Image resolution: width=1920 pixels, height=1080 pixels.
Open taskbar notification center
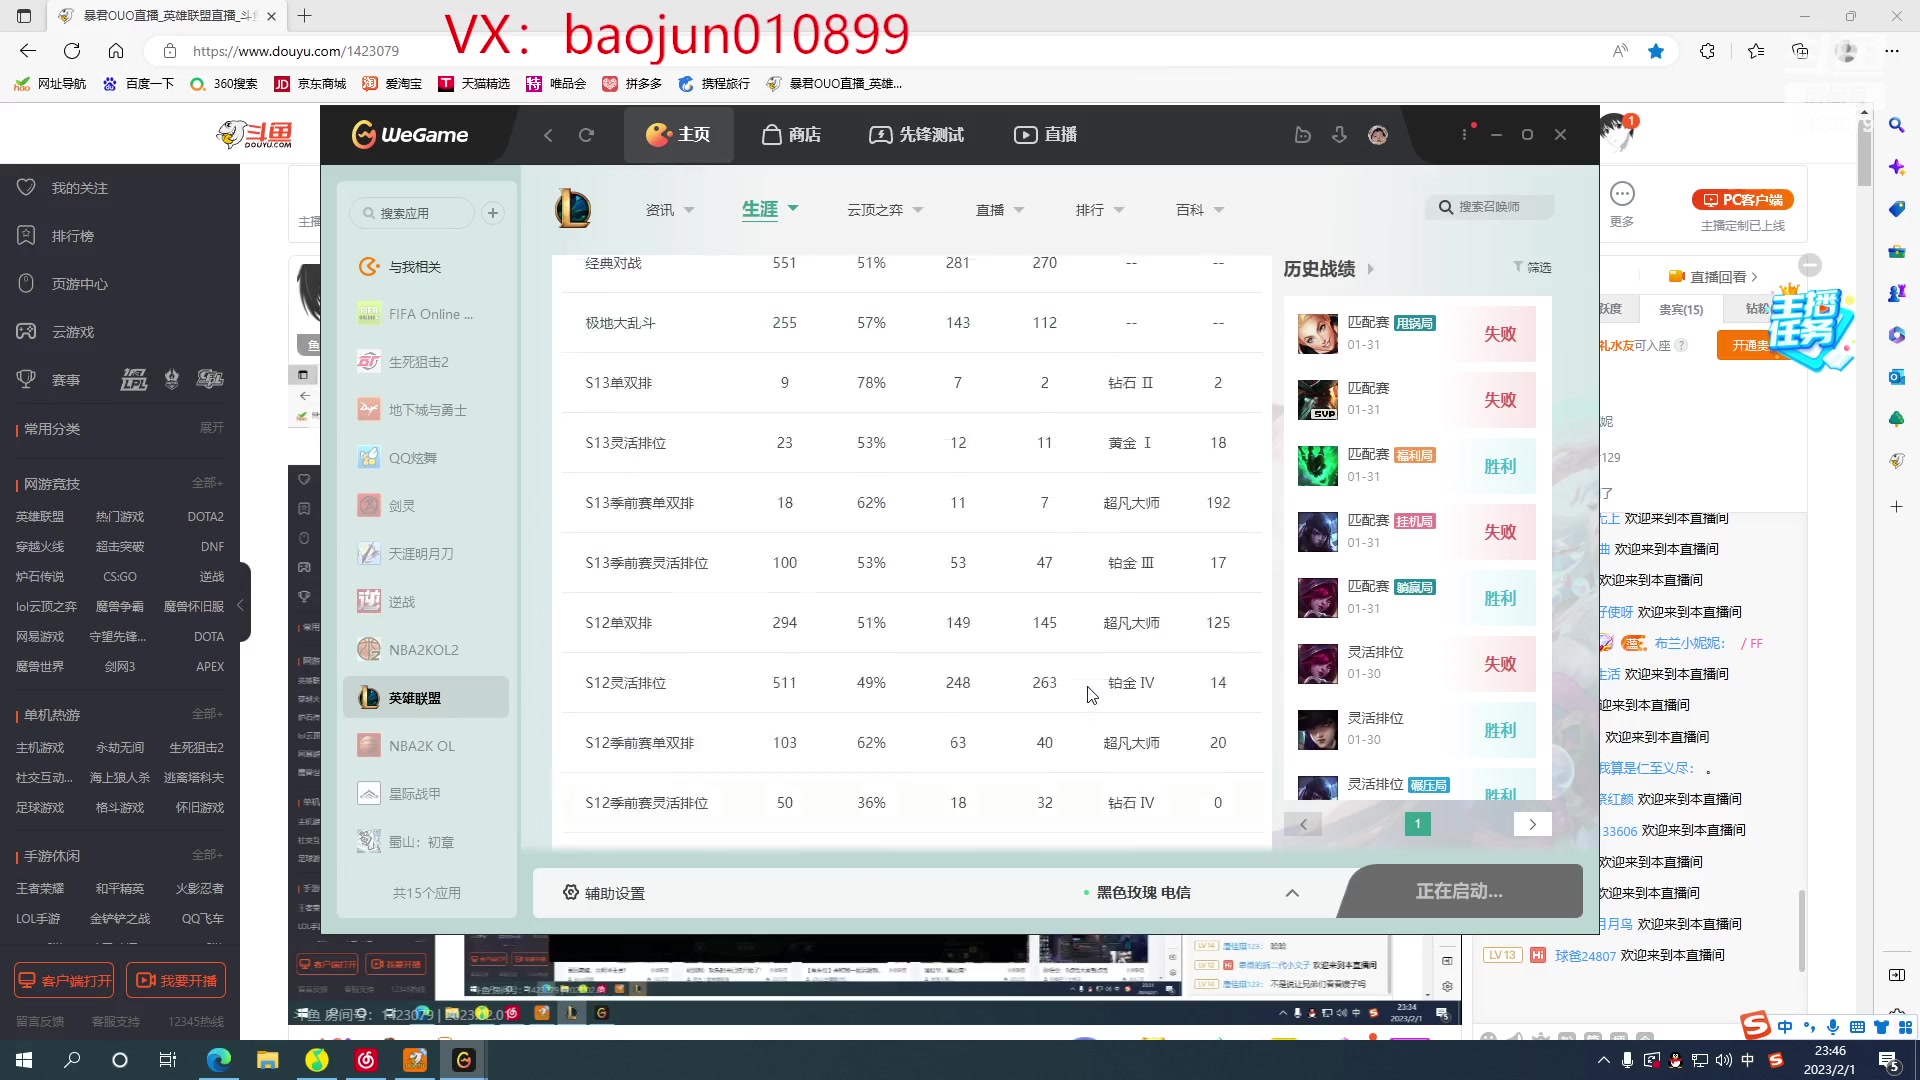coord(1889,1060)
